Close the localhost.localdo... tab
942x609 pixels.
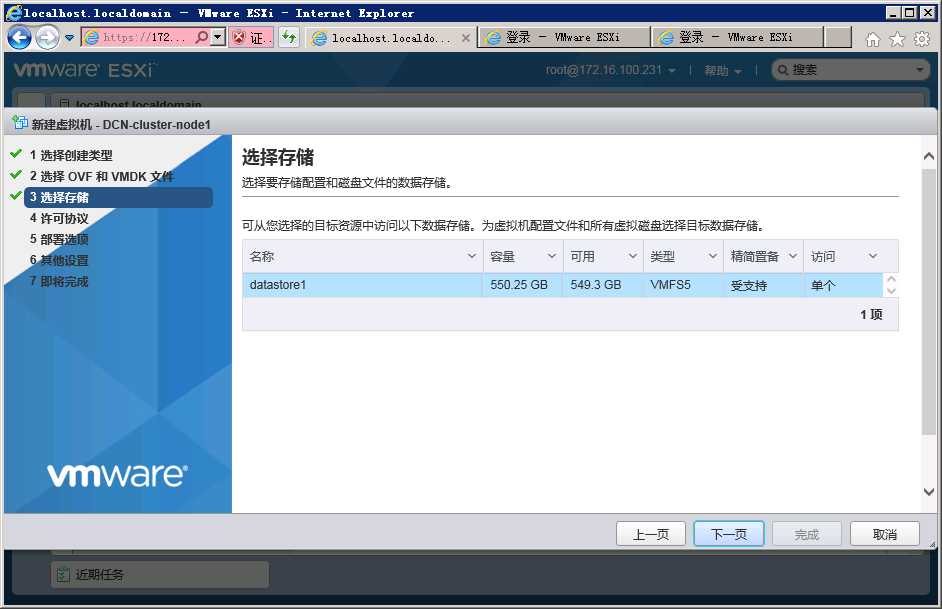pyautogui.click(x=466, y=38)
